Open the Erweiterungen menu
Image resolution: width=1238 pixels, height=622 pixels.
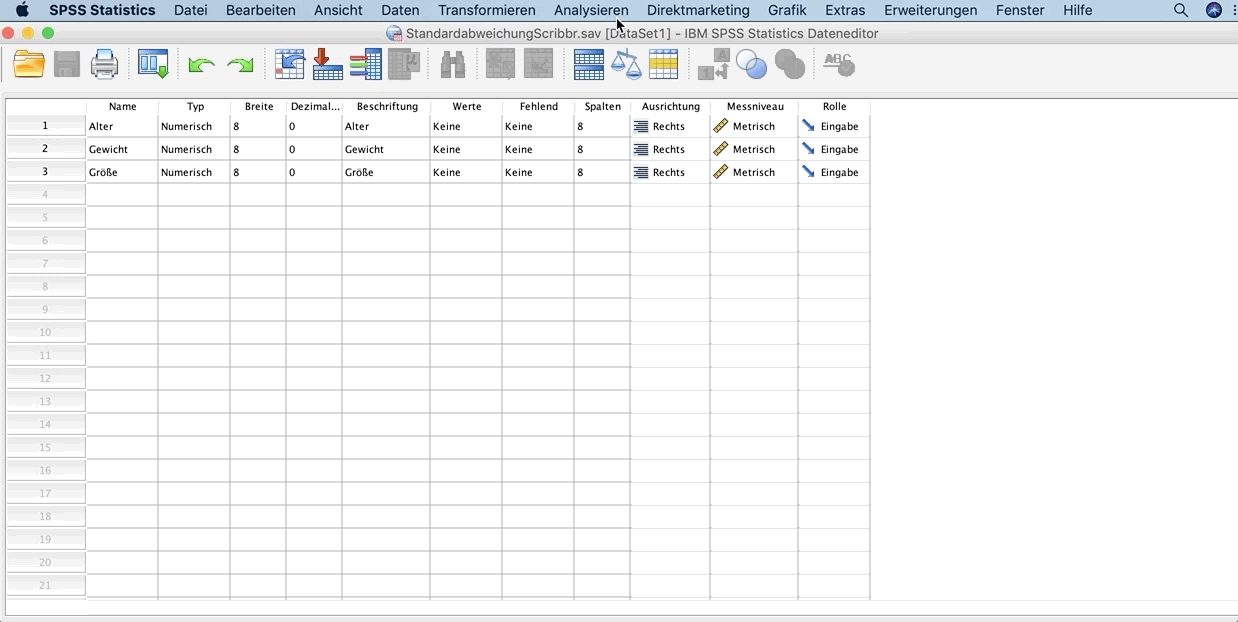coord(931,10)
